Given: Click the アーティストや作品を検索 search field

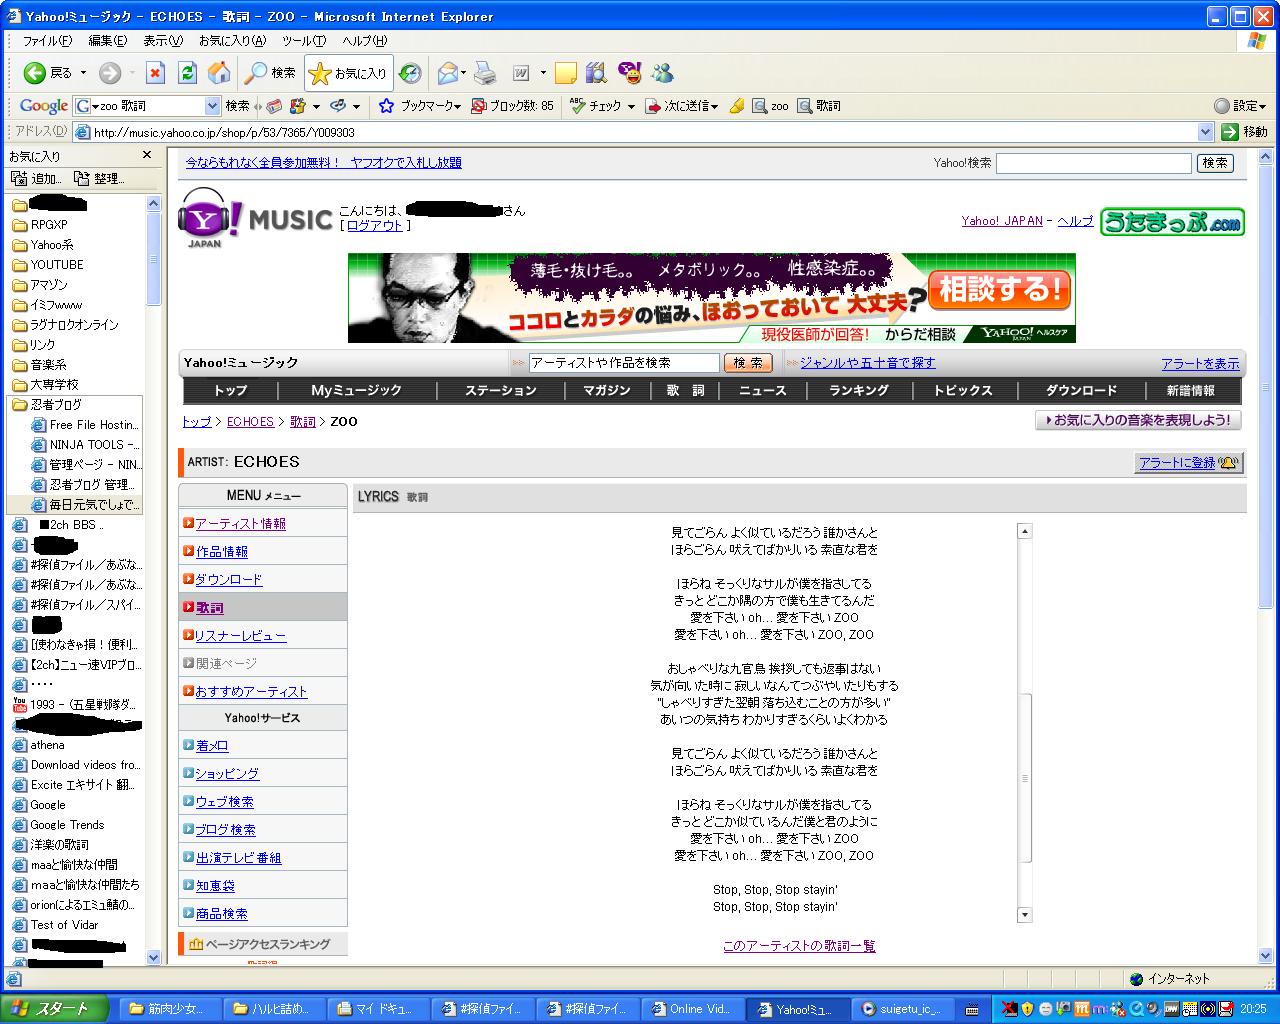Looking at the screenshot, I should (x=624, y=363).
